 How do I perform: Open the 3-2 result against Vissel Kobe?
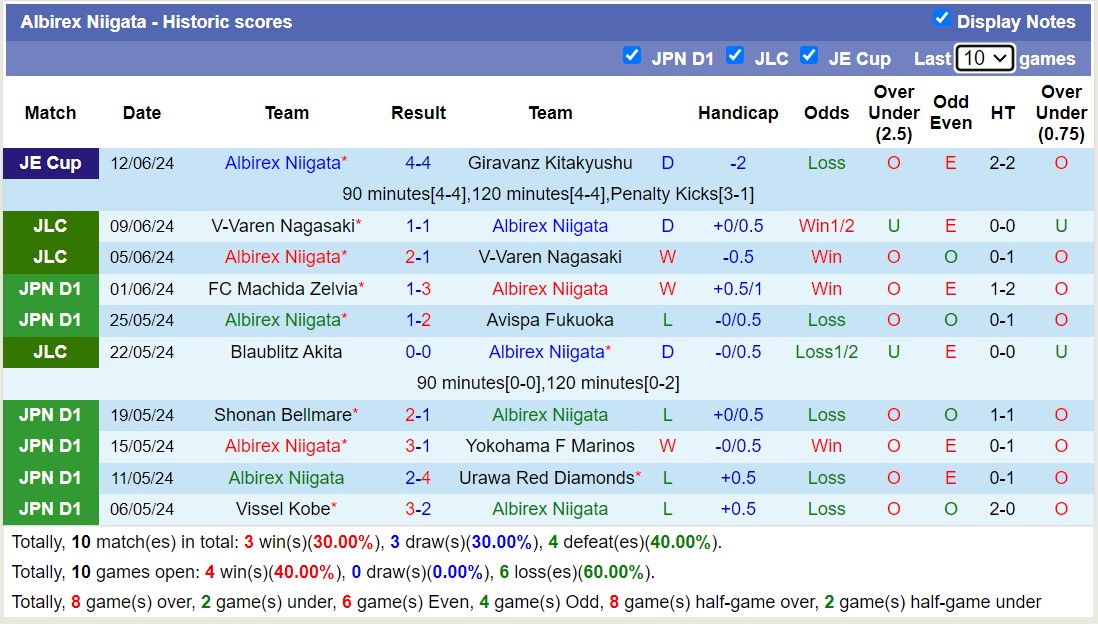point(418,509)
